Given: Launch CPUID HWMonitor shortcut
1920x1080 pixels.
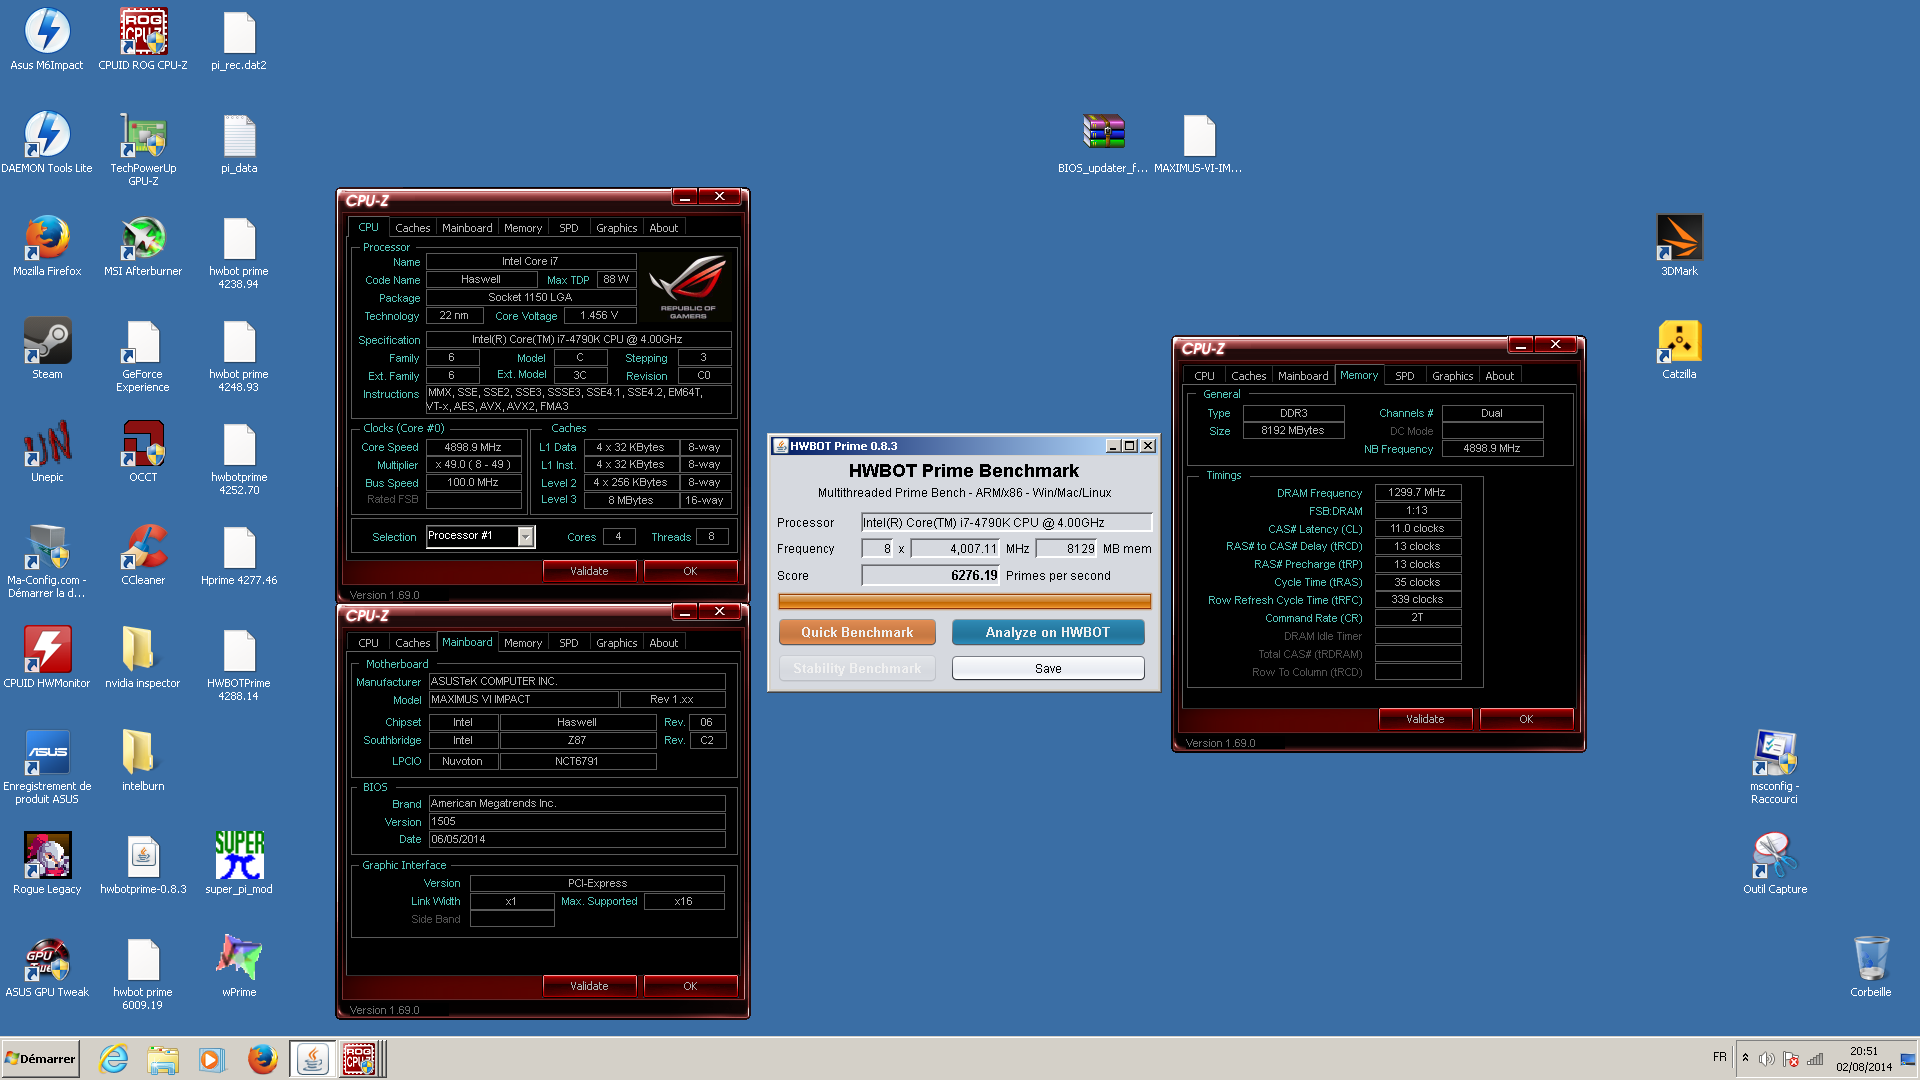Looking at the screenshot, I should 47,658.
